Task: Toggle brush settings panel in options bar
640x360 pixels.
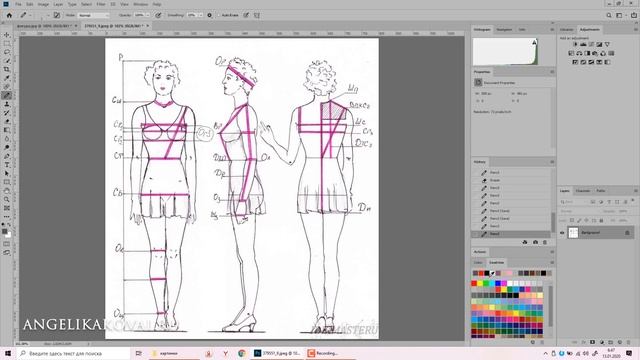Action: 57,15
